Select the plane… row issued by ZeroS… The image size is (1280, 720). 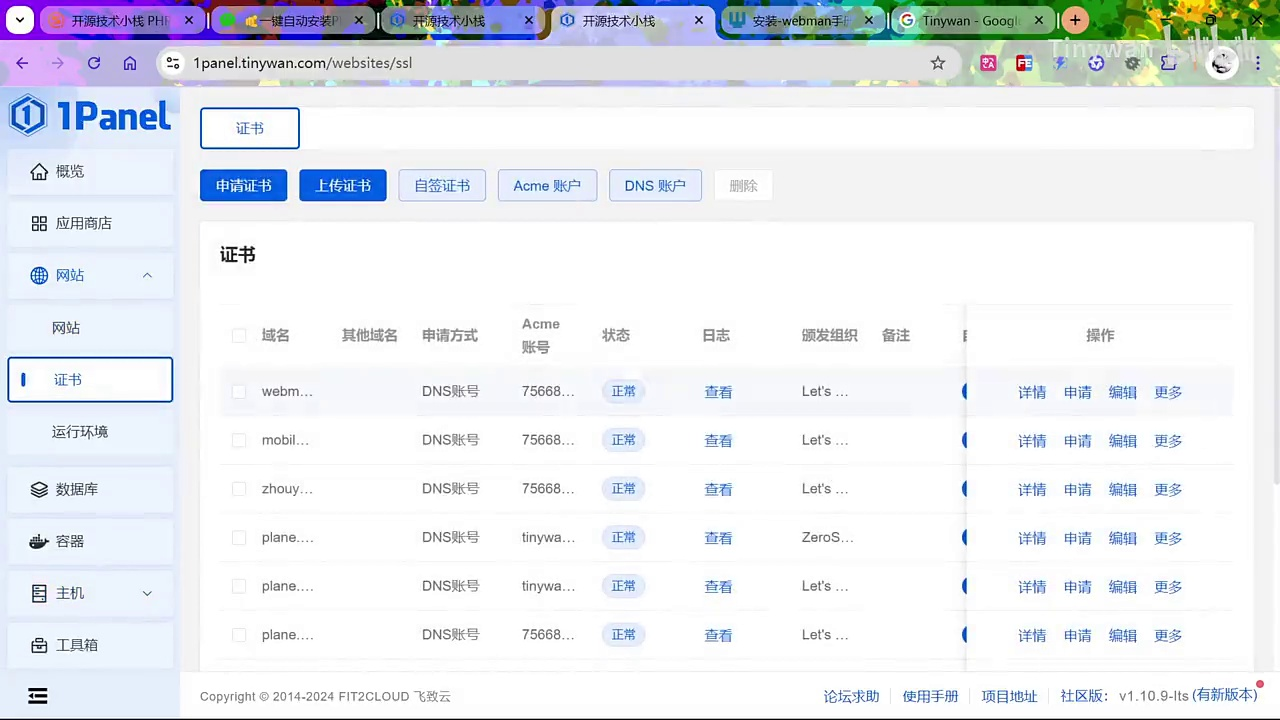(239, 538)
